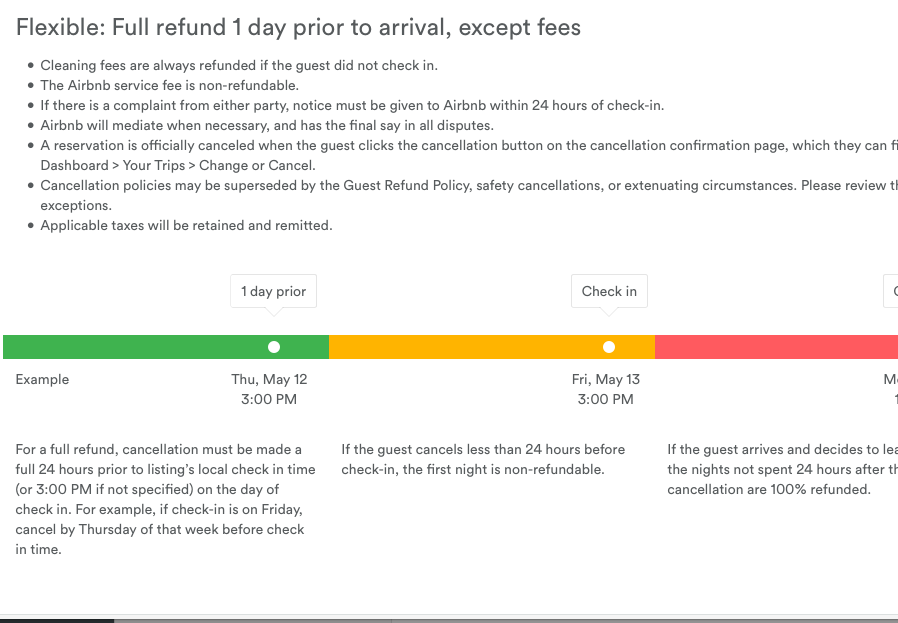The width and height of the screenshot is (898, 623).
Task: Click the "Check in" tooltip label
Action: [609, 291]
